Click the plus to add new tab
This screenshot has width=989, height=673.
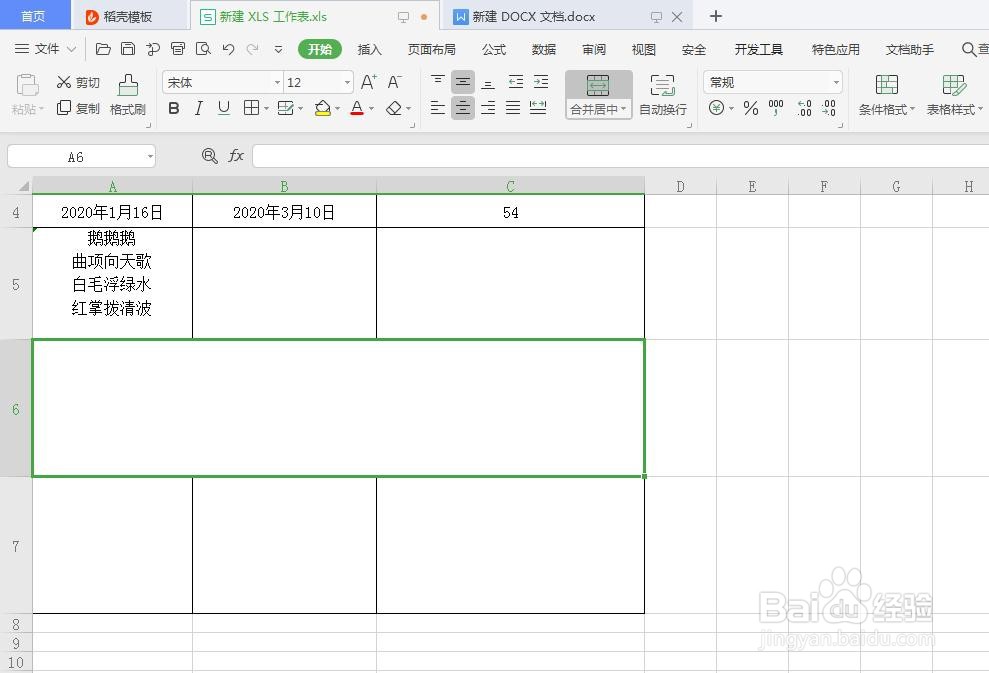click(x=715, y=16)
